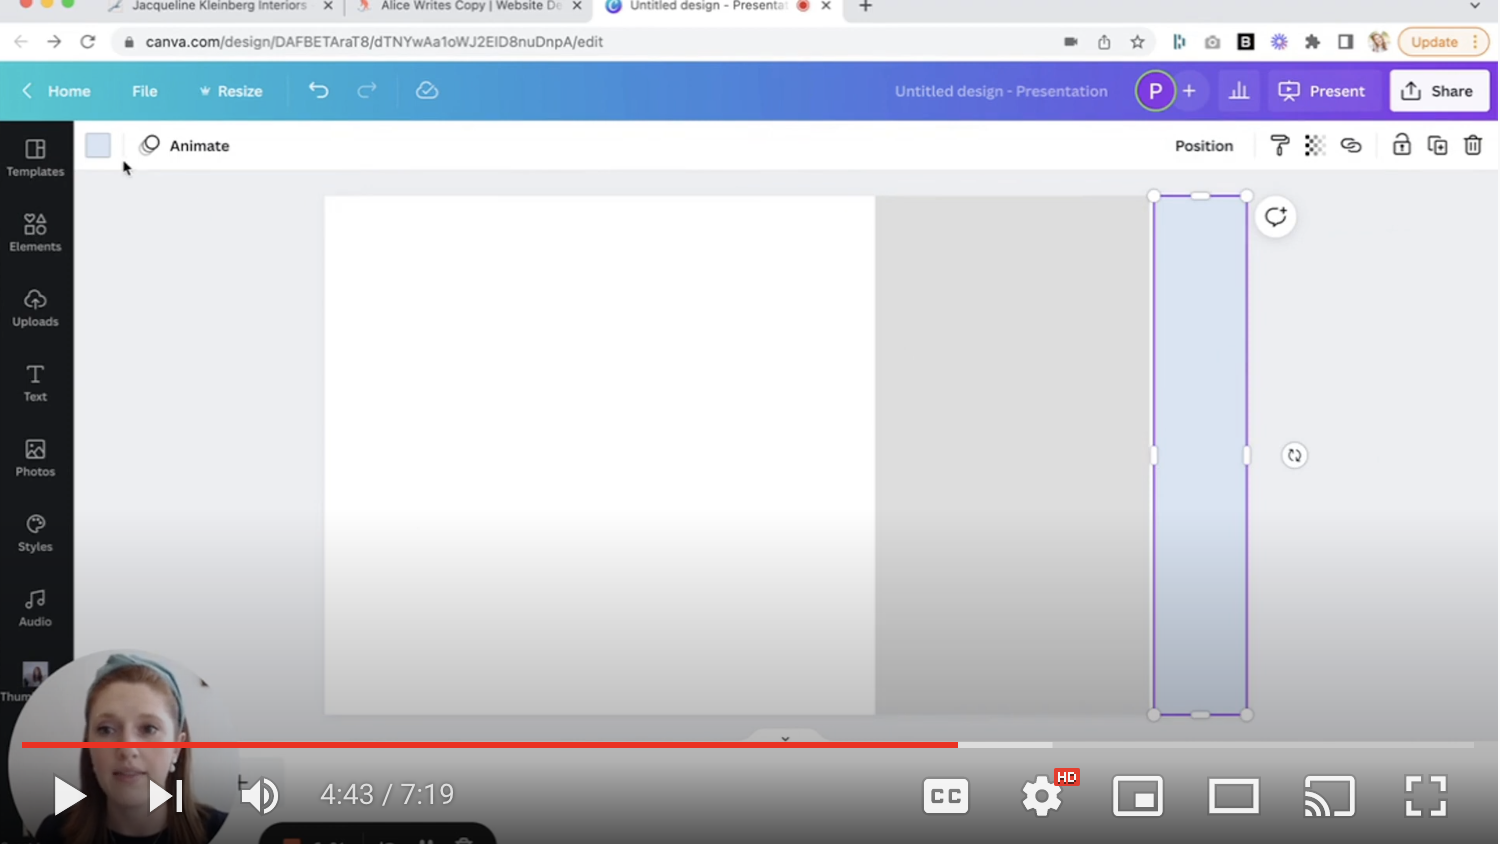Open the insights bar chart icon
The width and height of the screenshot is (1500, 844).
point(1239,91)
